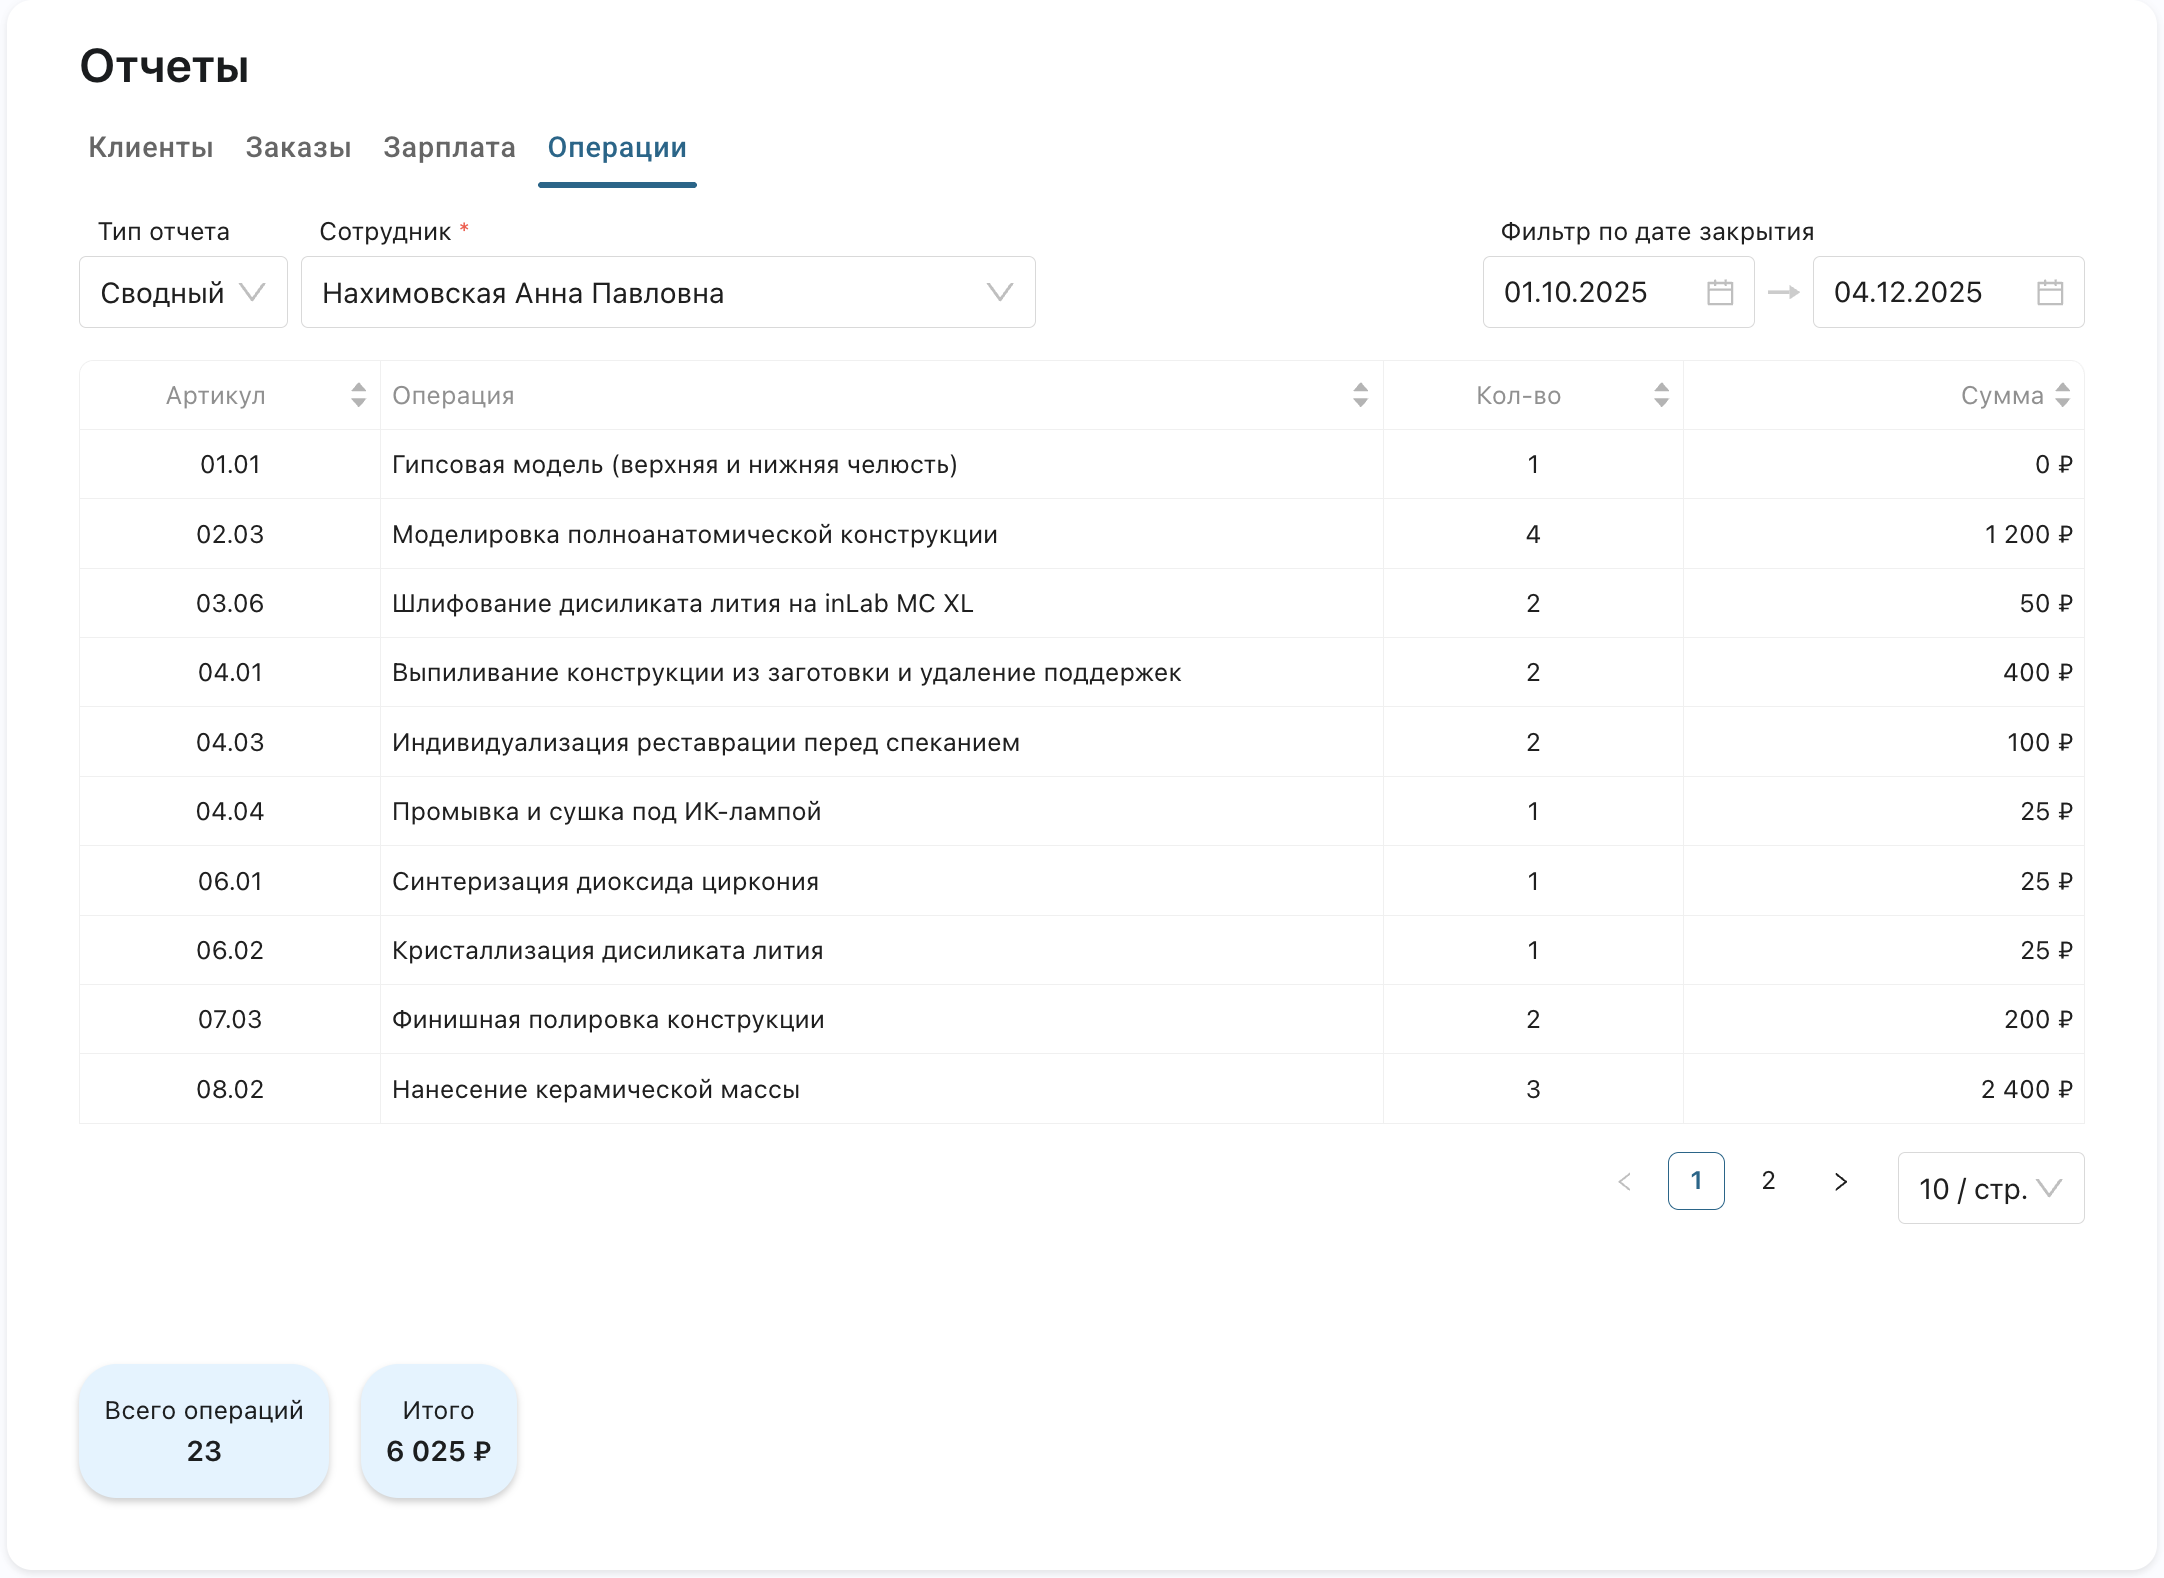Click the end date calendar icon
2164x1578 pixels.
tap(2049, 292)
